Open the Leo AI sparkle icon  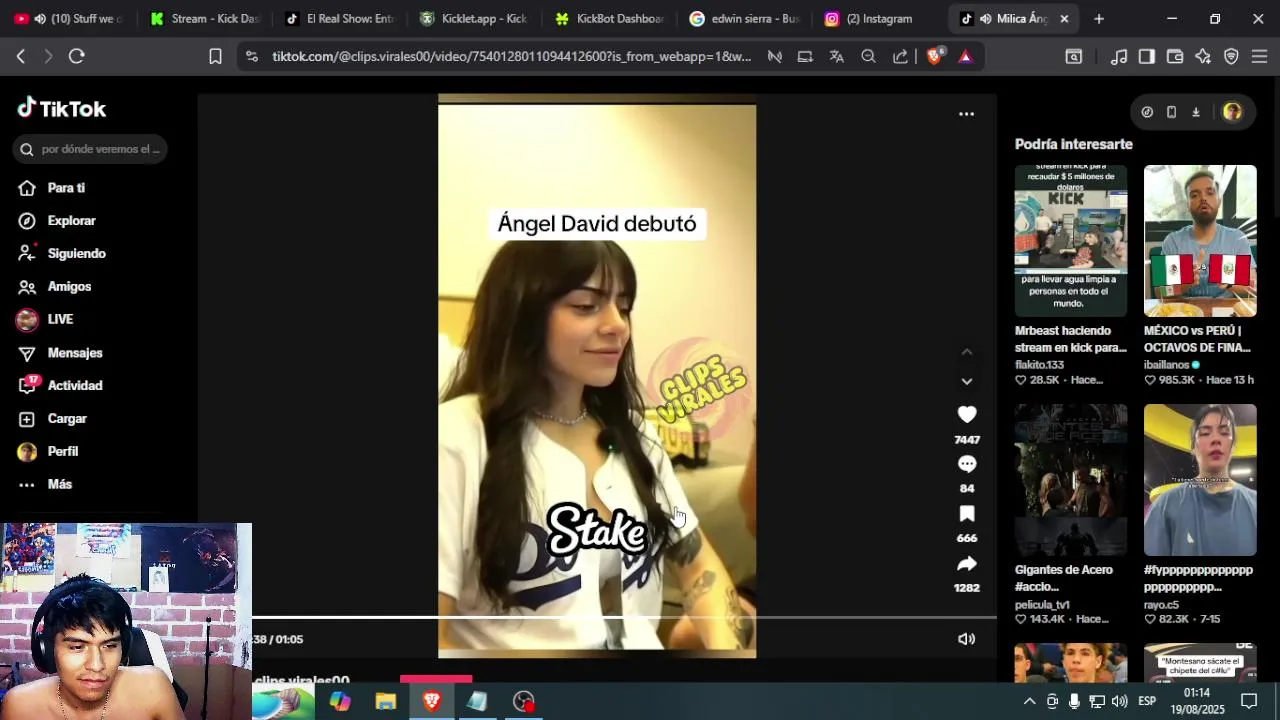pyautogui.click(x=1203, y=57)
